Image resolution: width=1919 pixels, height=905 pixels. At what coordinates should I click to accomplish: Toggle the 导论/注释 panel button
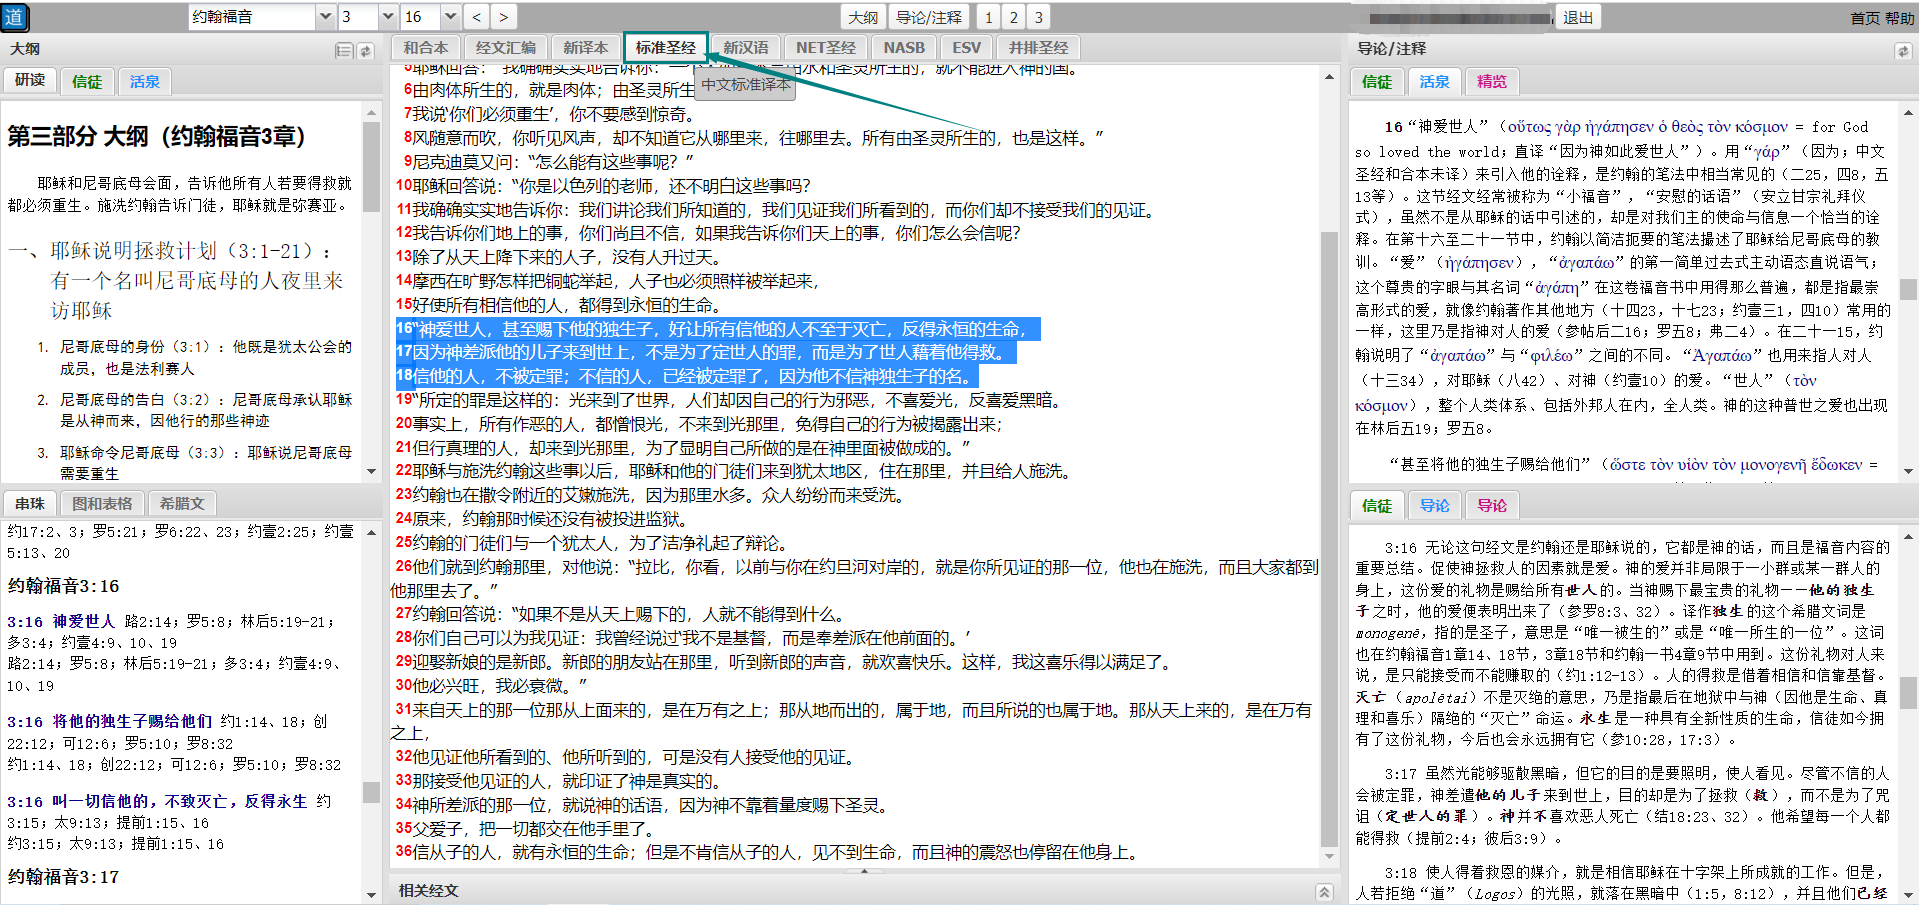(x=929, y=17)
